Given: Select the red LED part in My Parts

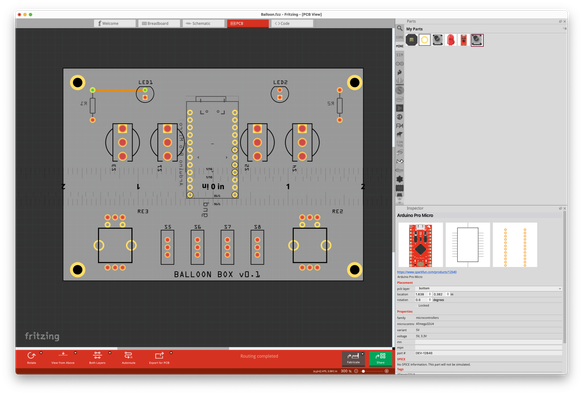Looking at the screenshot, I should click(451, 40).
